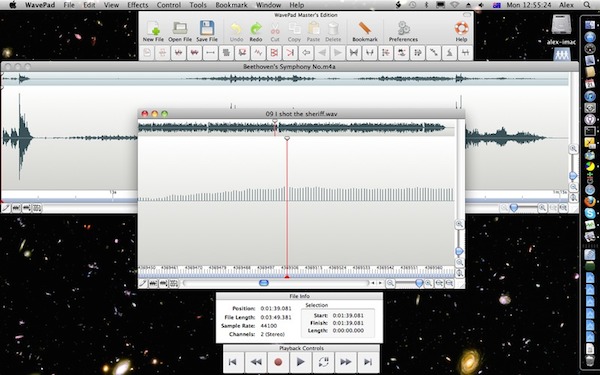Click the red arrow-to-bar icon in the effects toolbar
This screenshot has height=375, width=600.
coord(290,53)
